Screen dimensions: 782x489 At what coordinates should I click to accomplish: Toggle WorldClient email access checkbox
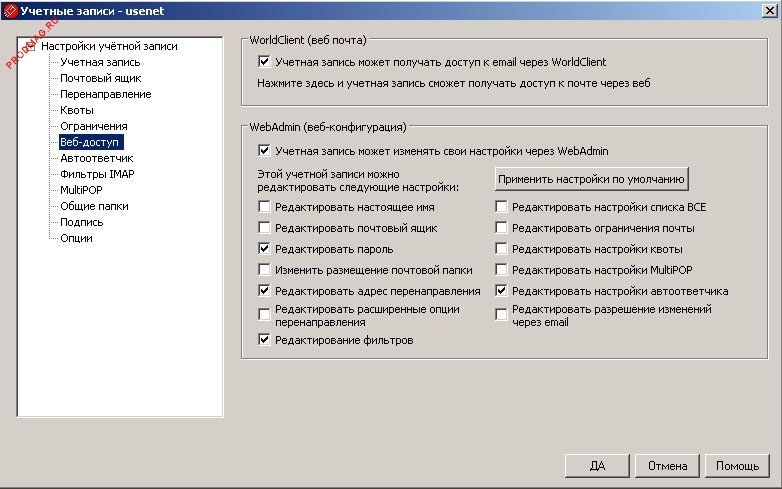264,62
